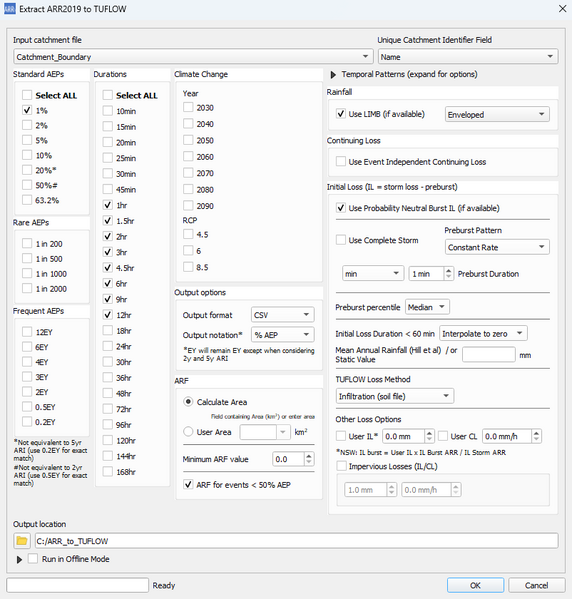The image size is (572, 599).
Task: Click the ARR app icon in title bar
Action: 10,9
